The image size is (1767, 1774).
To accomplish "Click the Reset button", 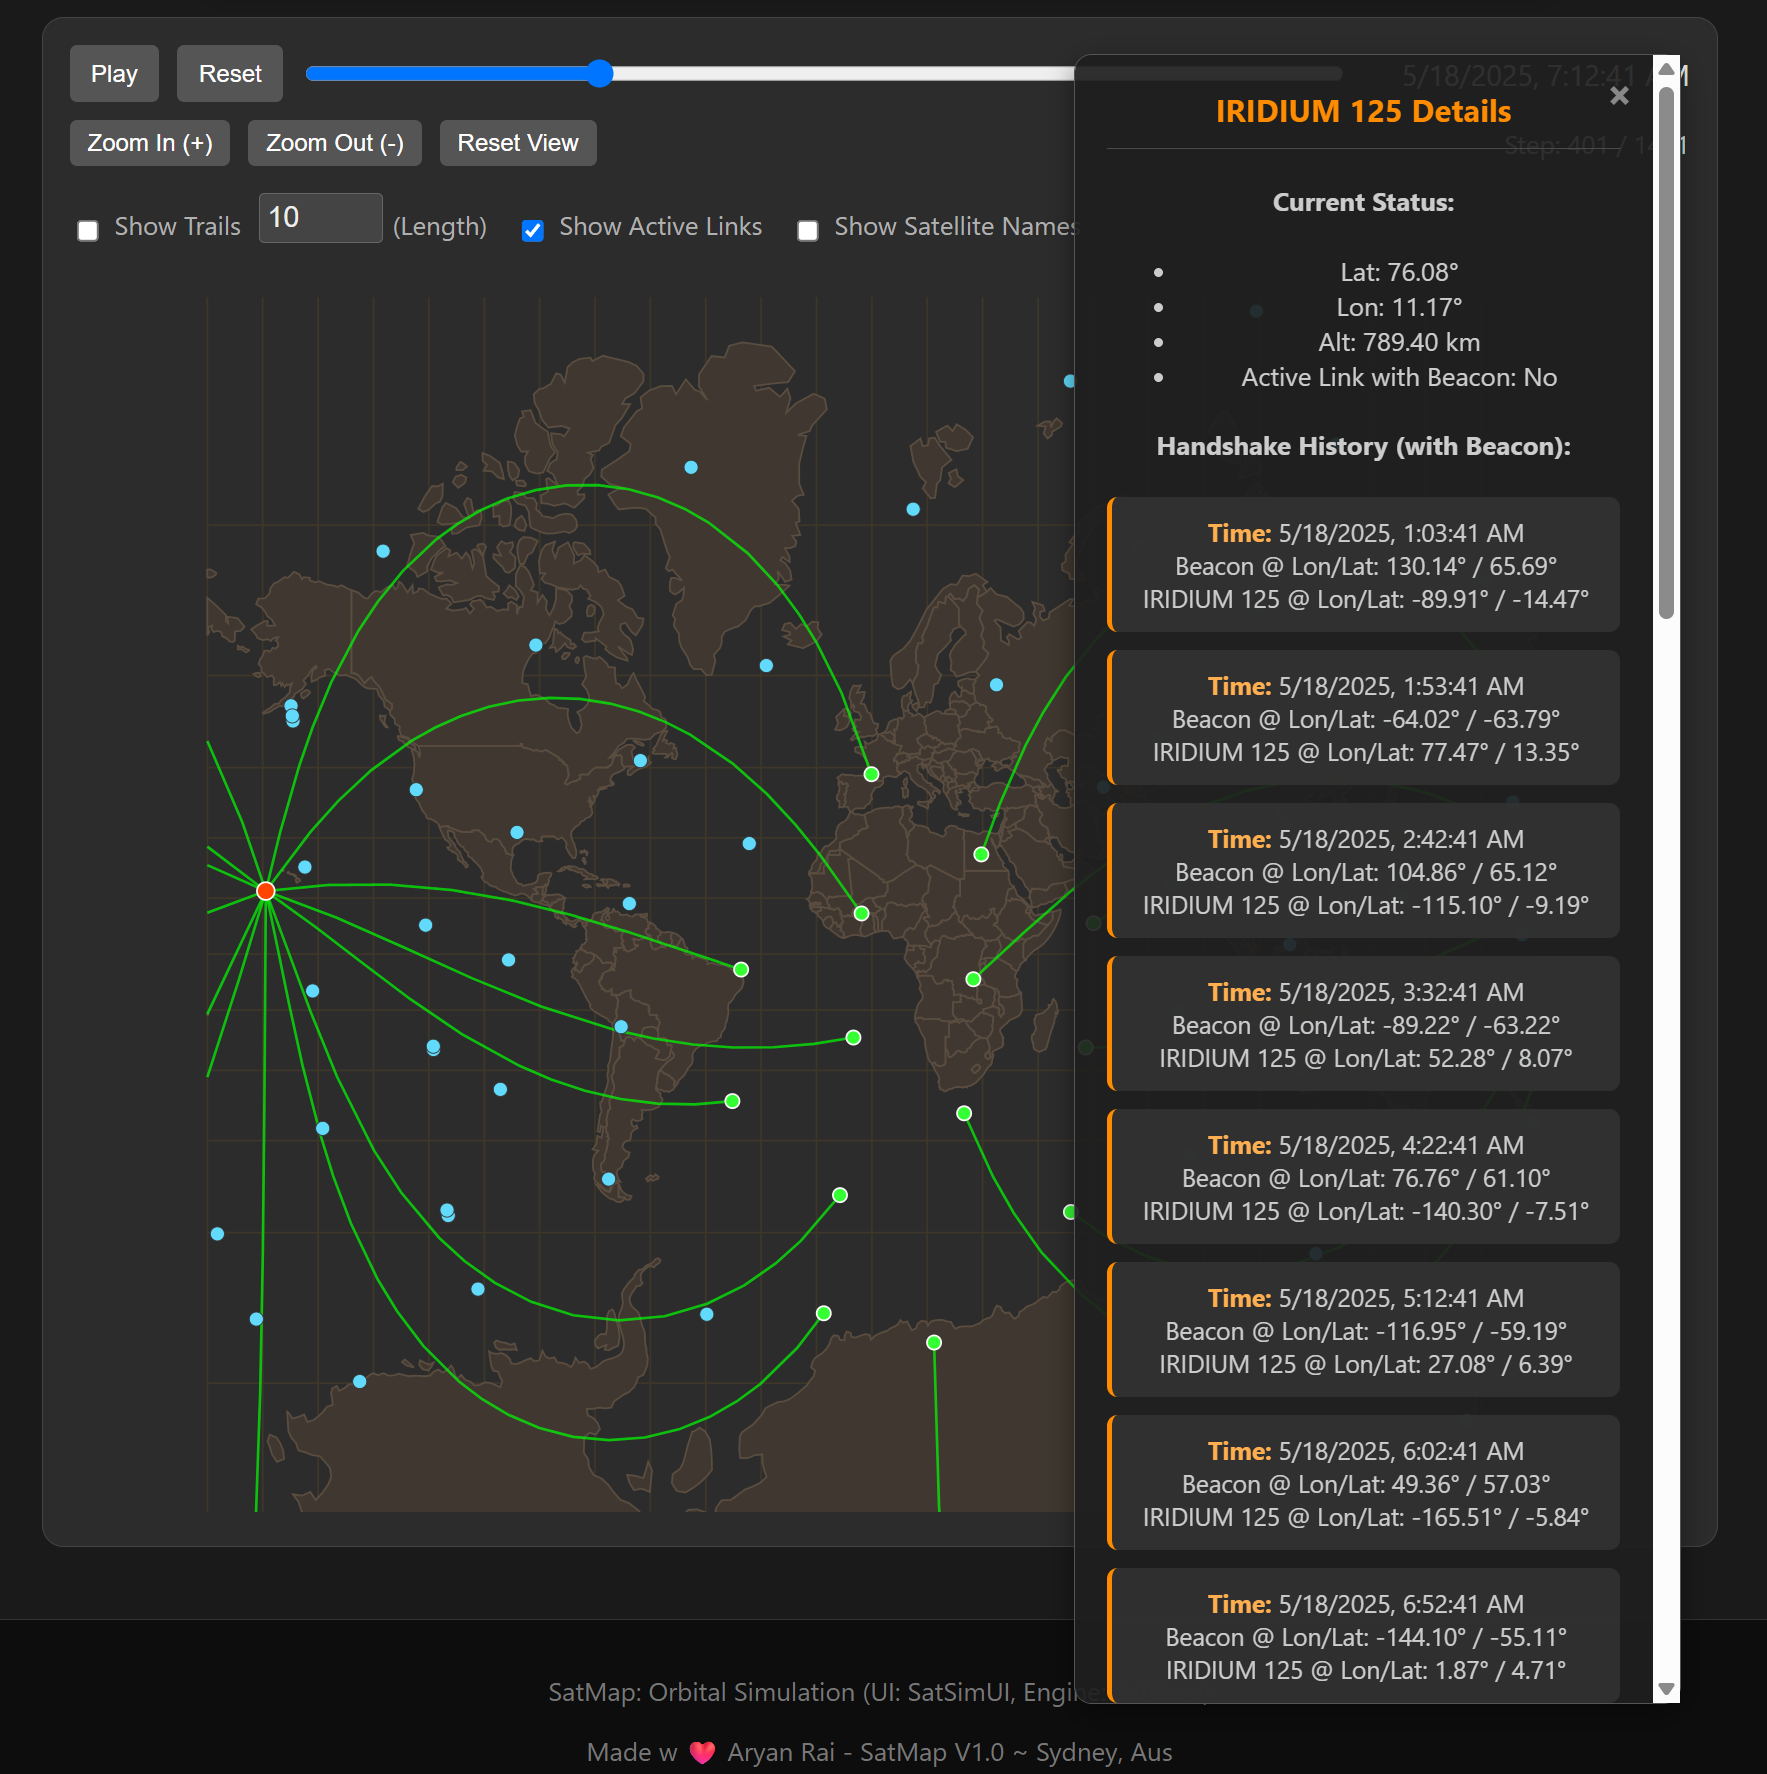I will 230,74.
